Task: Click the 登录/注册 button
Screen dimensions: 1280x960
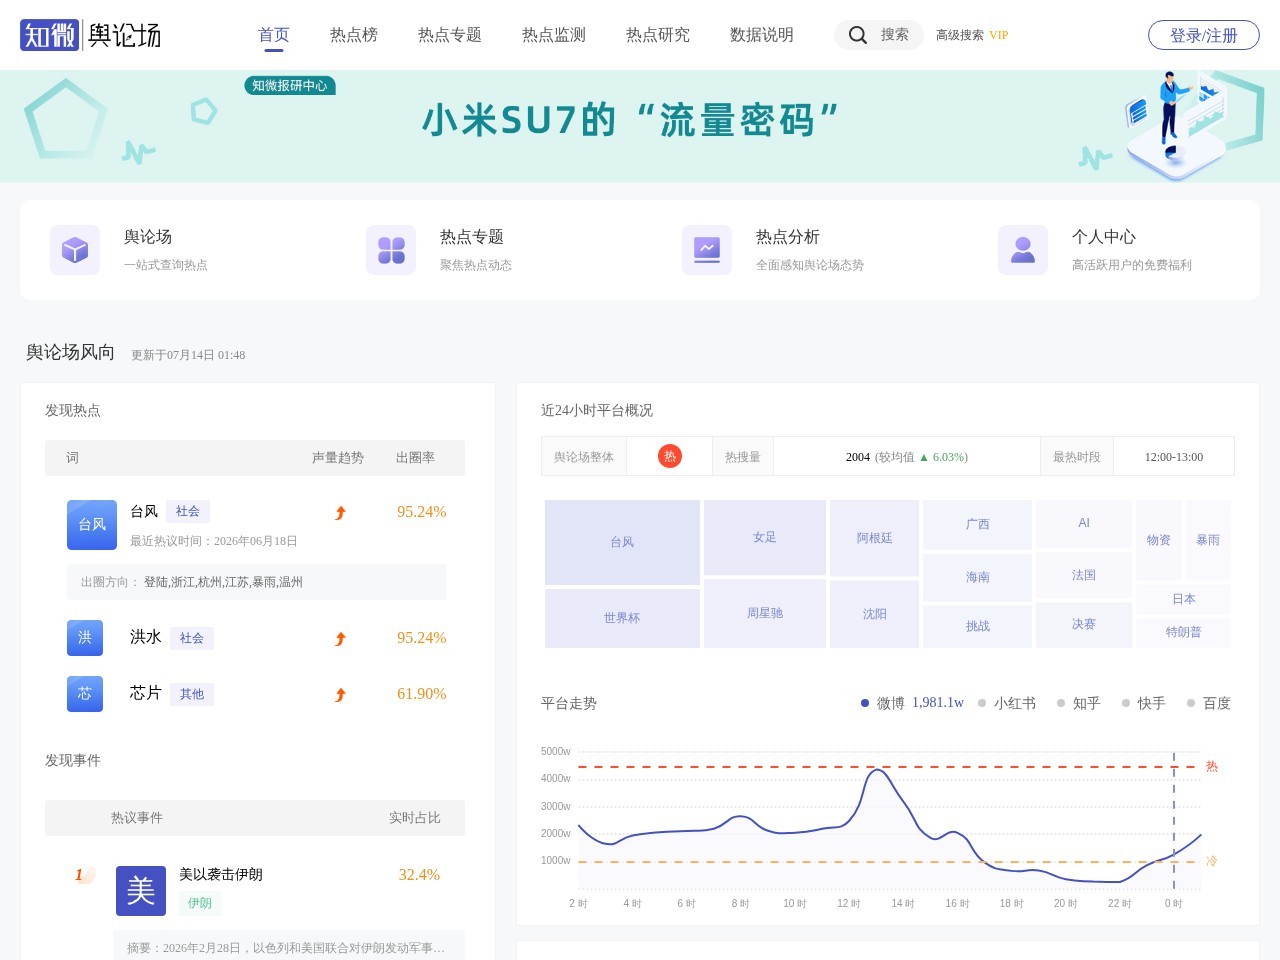Action: (x=1204, y=35)
